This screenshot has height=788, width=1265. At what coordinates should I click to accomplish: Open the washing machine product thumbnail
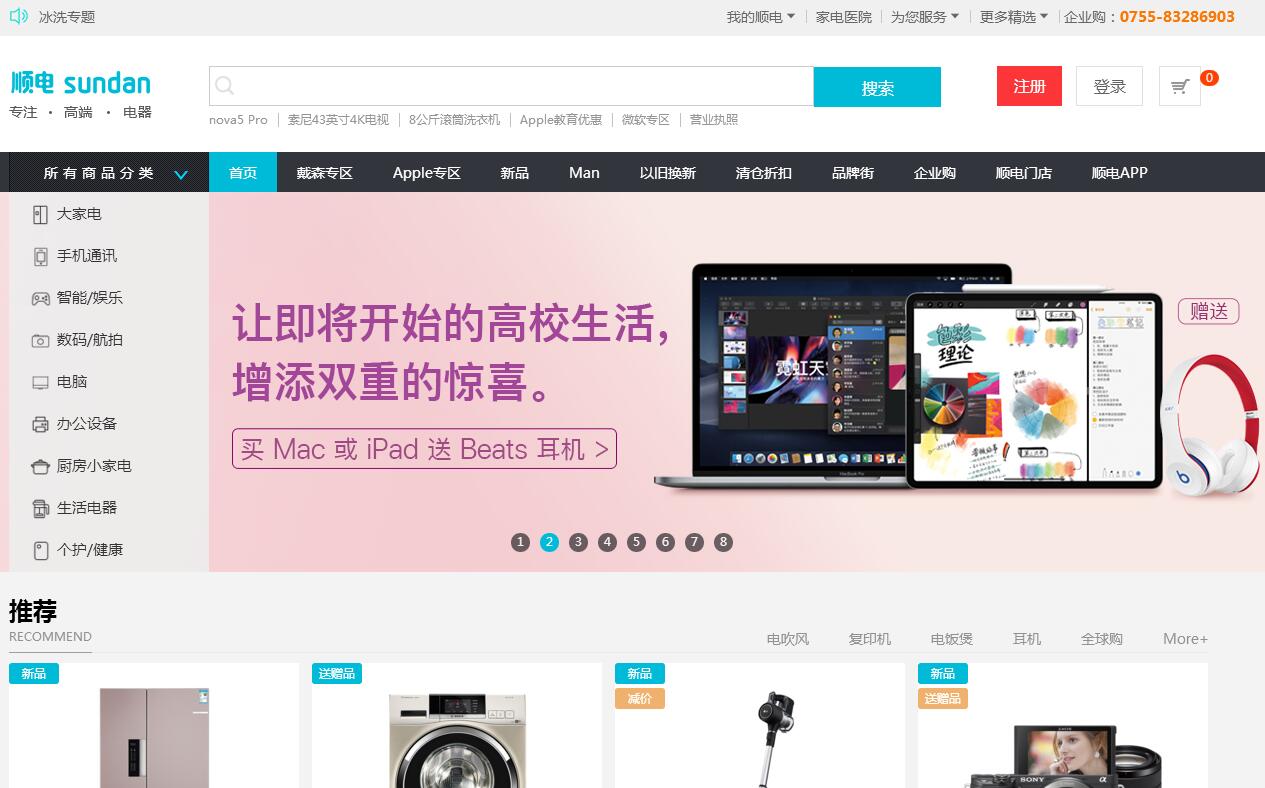456,738
